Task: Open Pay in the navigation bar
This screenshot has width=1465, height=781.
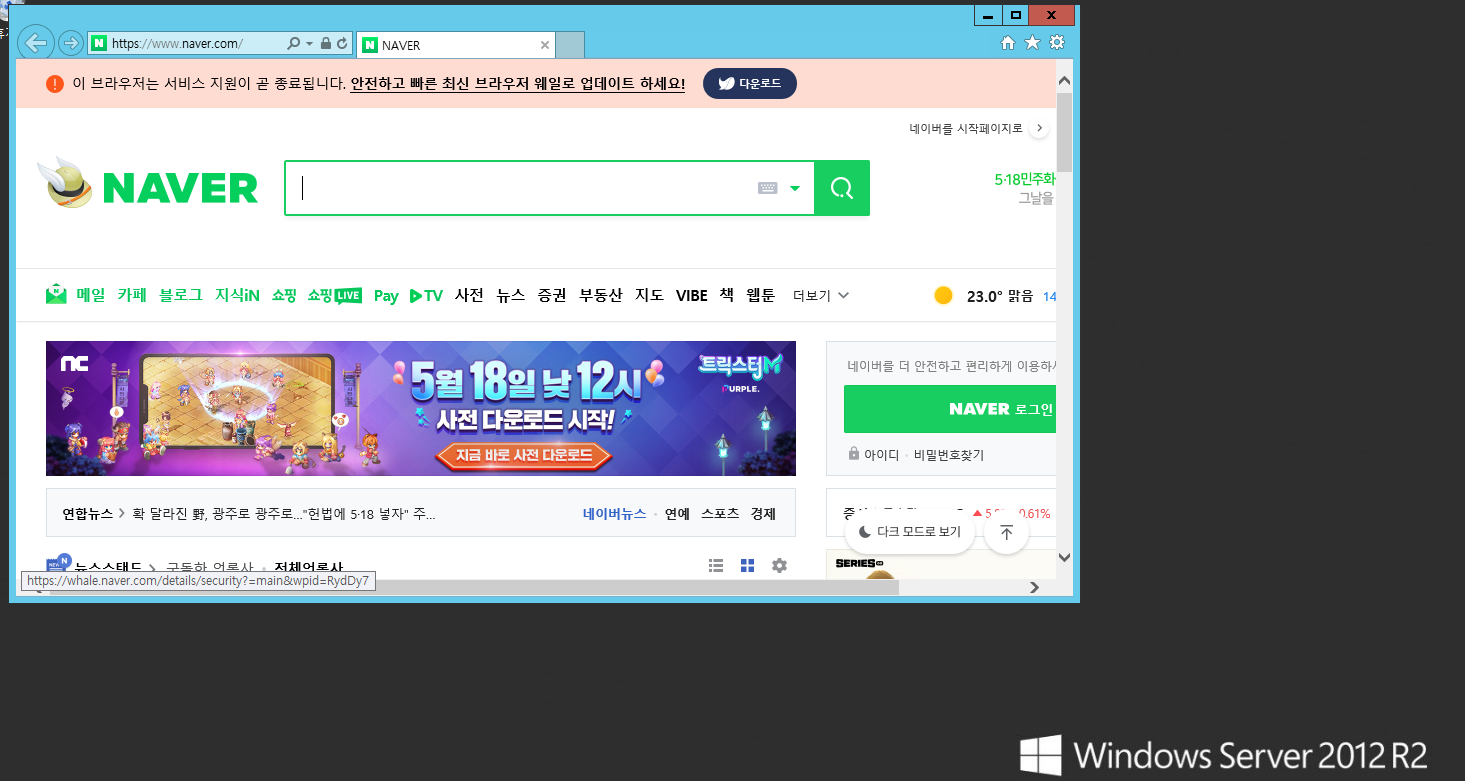Action: pos(386,296)
